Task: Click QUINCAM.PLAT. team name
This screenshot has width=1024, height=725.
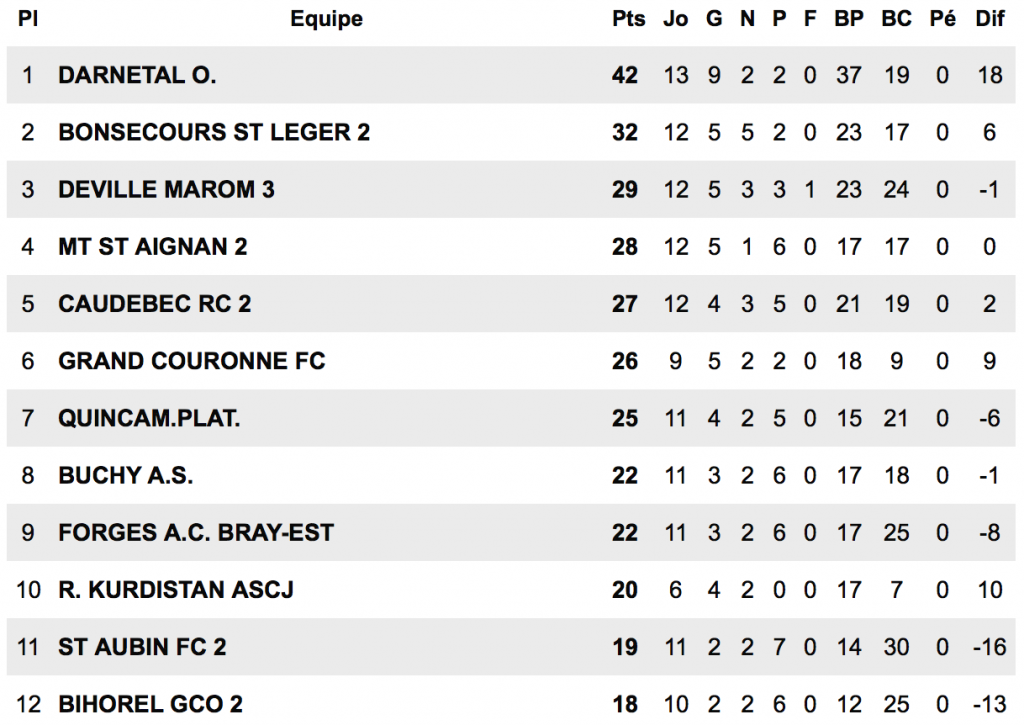Action: (149, 418)
